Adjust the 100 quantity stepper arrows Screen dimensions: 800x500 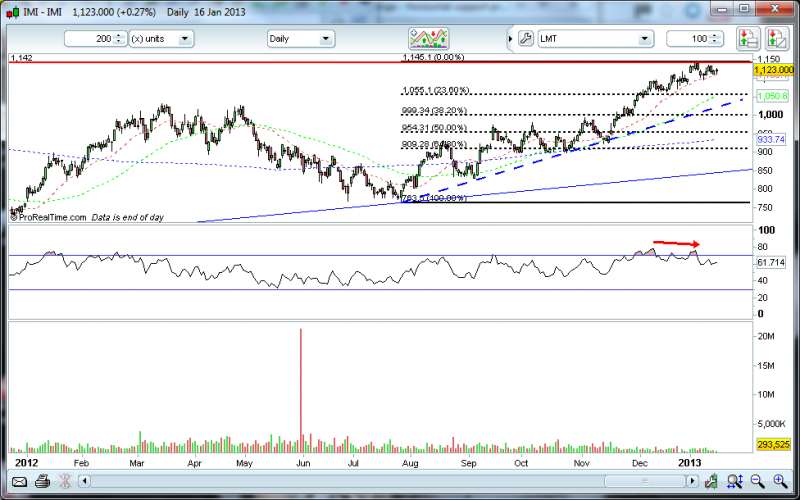point(715,39)
